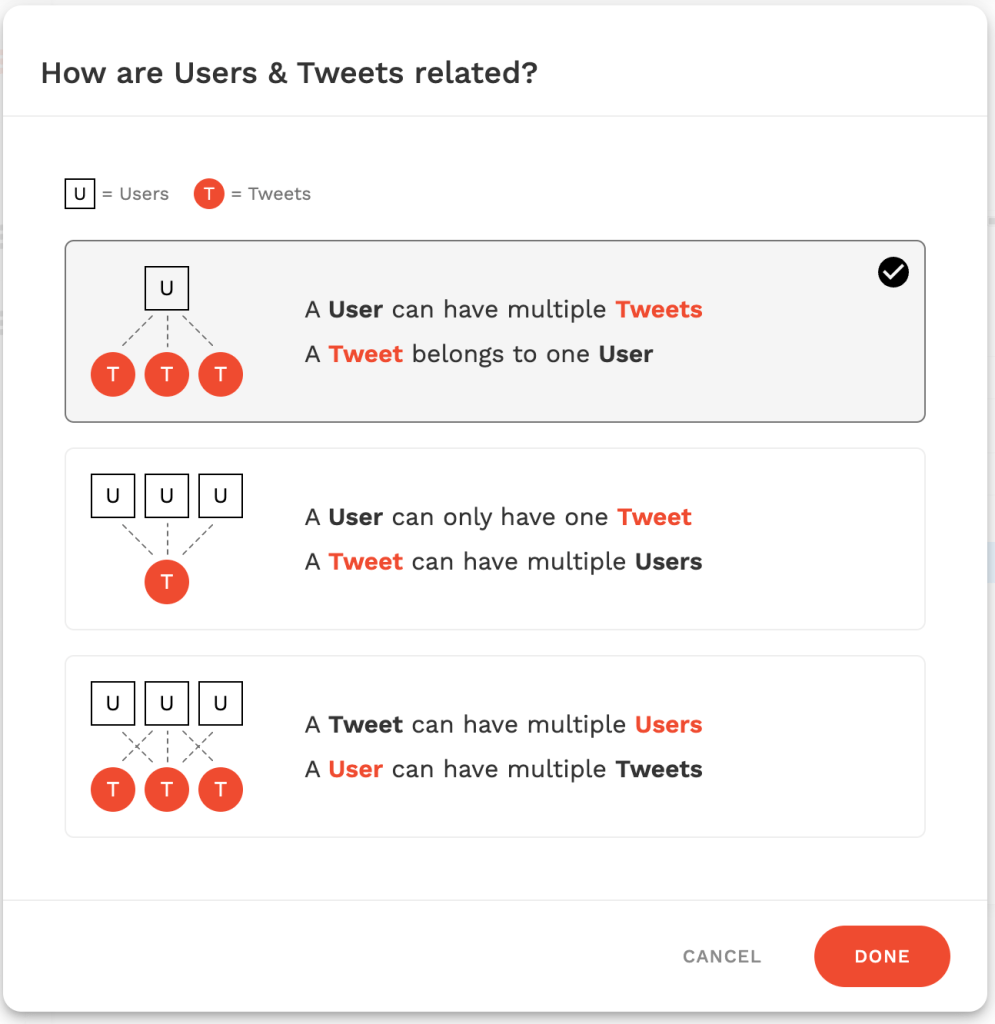Click the "A Tweet belongs to one User" text

tap(479, 354)
